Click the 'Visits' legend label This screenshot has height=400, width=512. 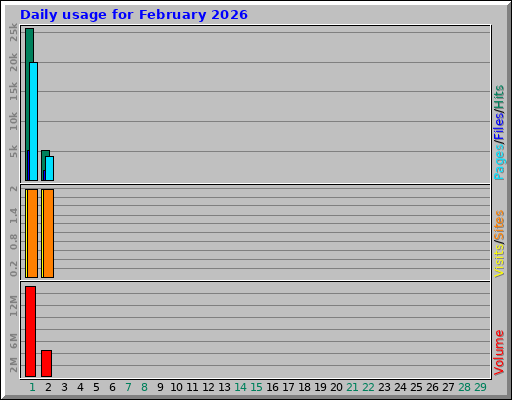[499, 260]
